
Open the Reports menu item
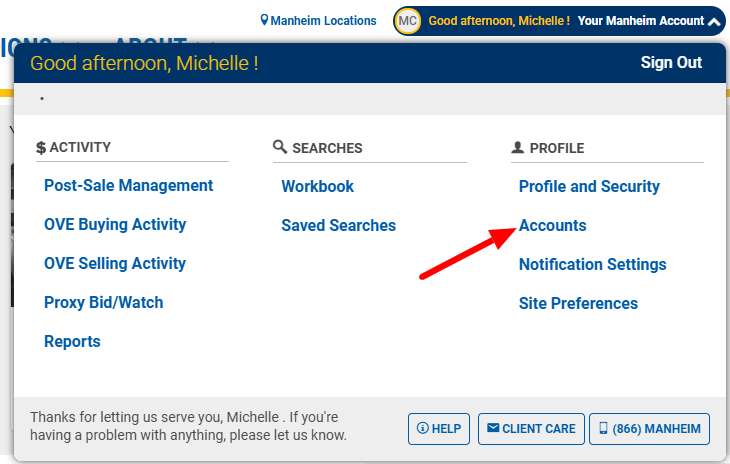tap(72, 342)
